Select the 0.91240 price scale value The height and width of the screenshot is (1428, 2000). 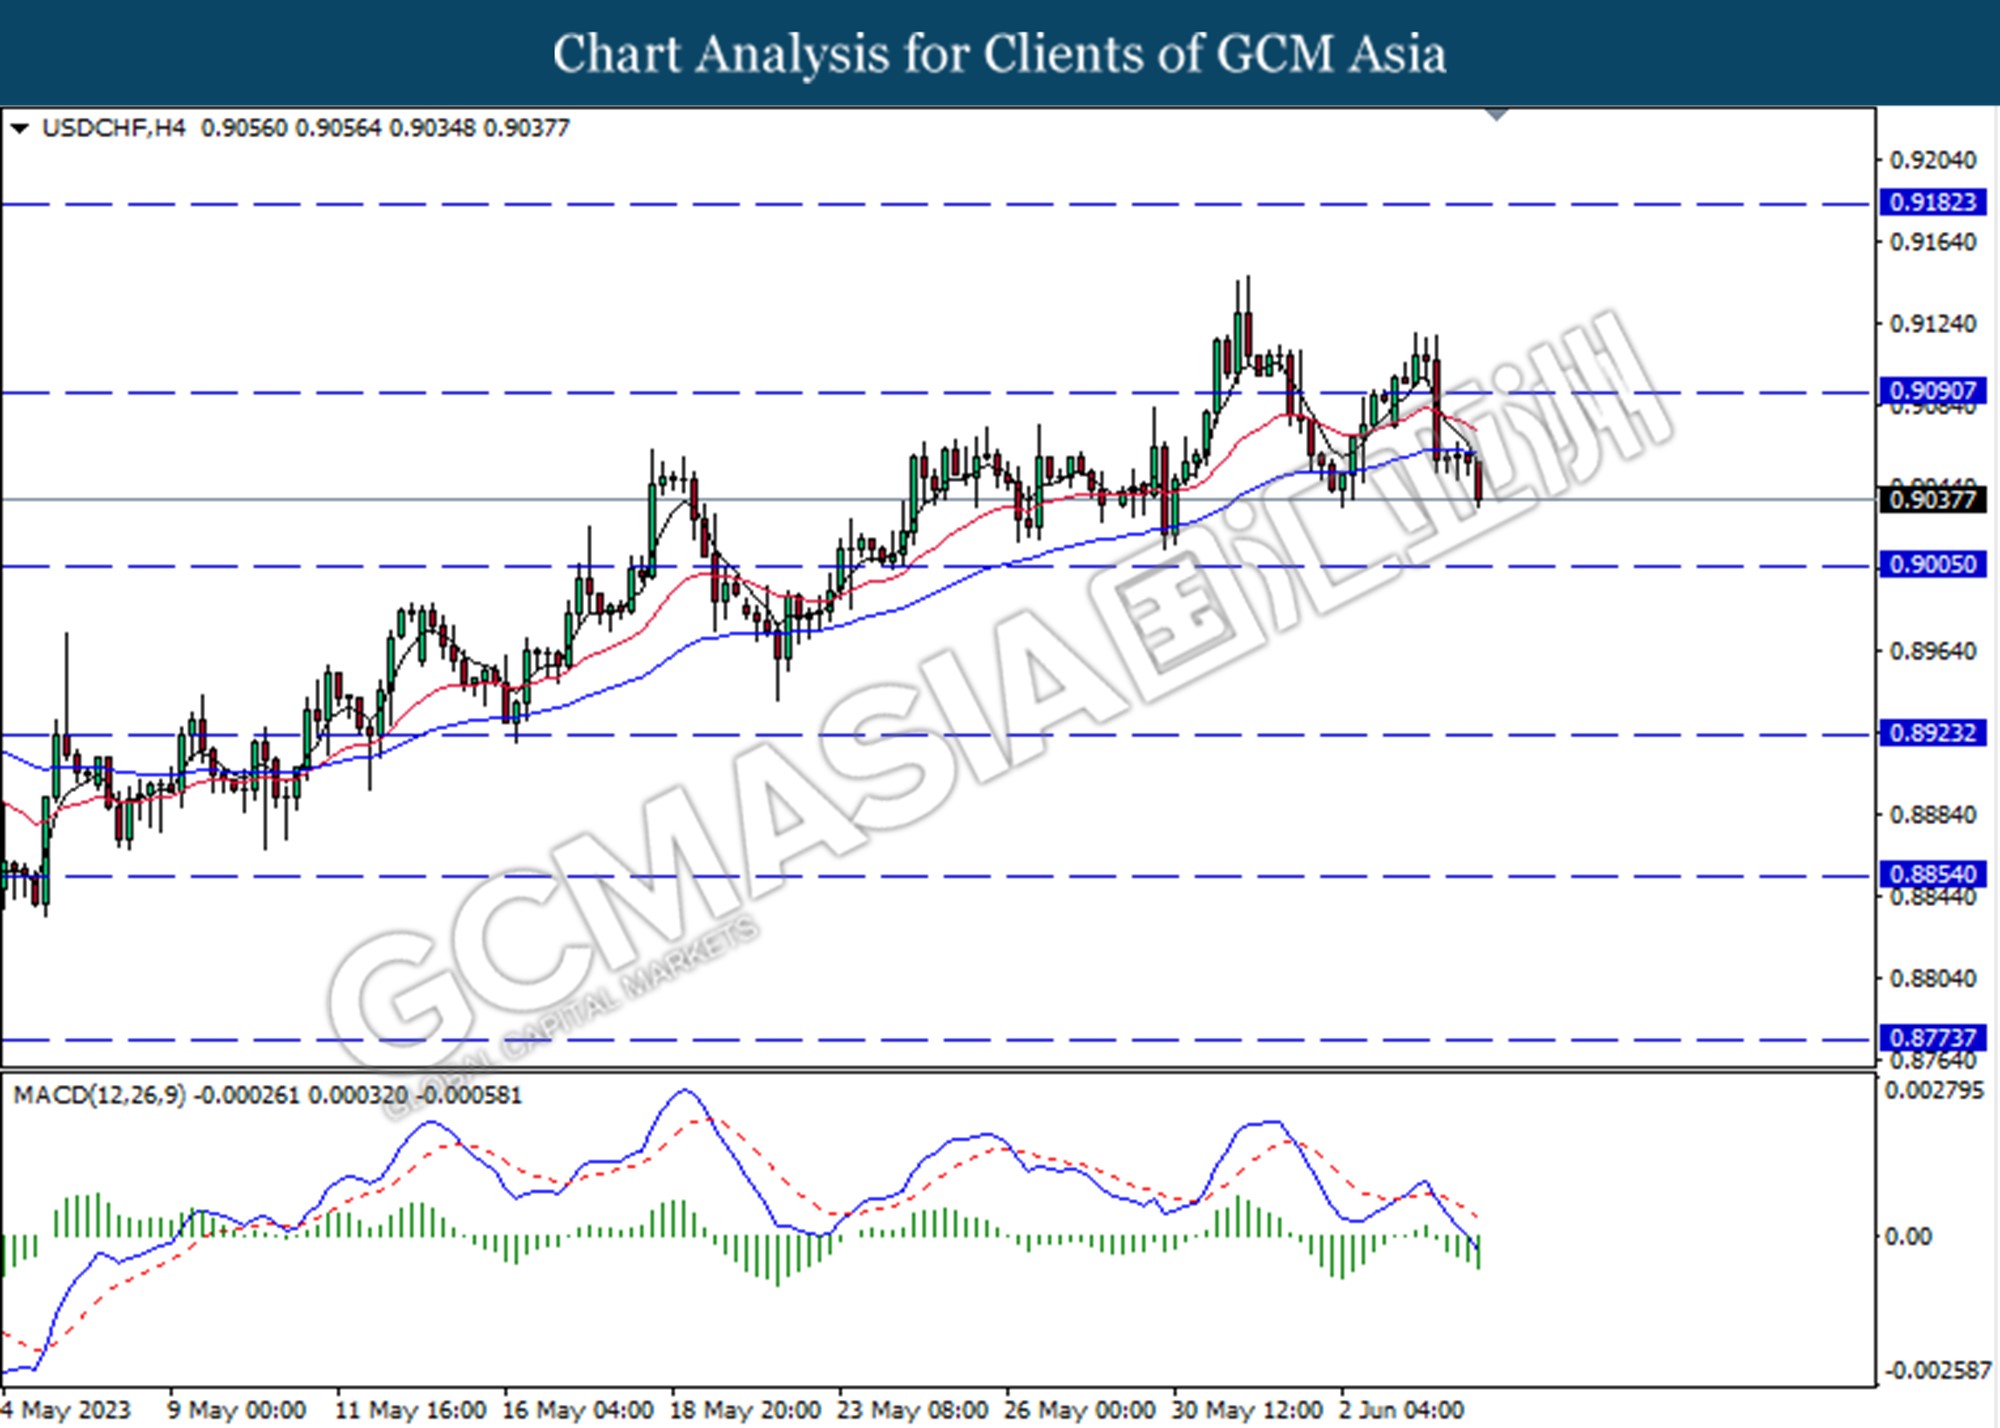click(x=1932, y=324)
